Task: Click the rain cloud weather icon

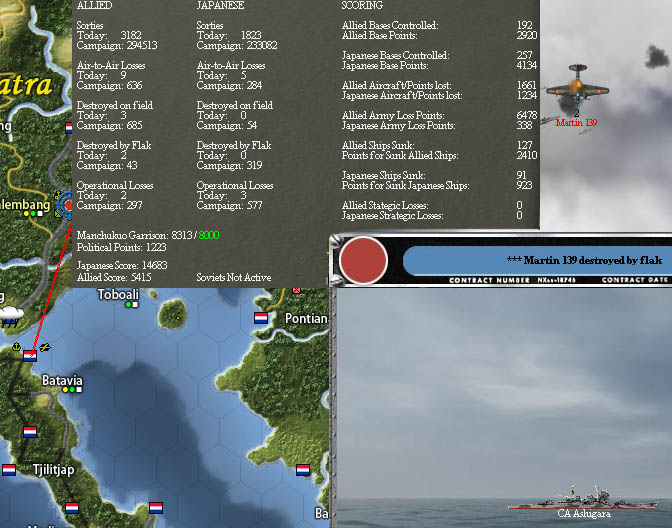Action: 10,316
